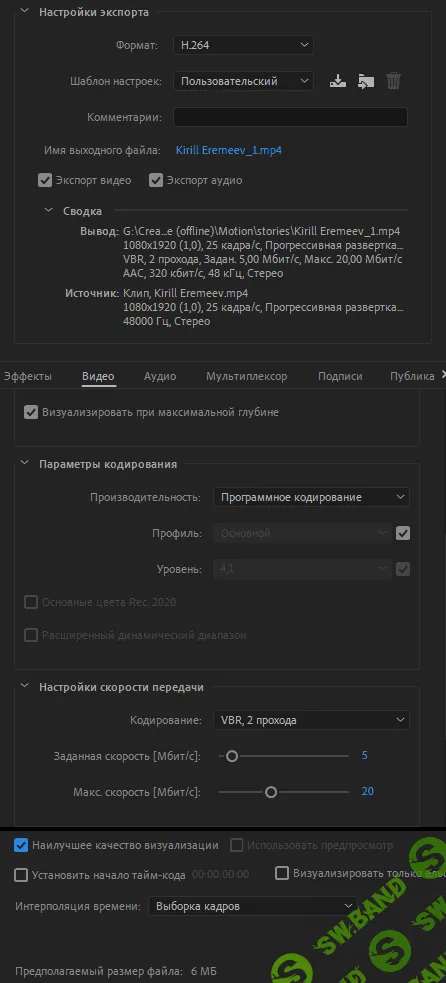Collapse the Сводка section
446x983 pixels.
(x=48, y=211)
